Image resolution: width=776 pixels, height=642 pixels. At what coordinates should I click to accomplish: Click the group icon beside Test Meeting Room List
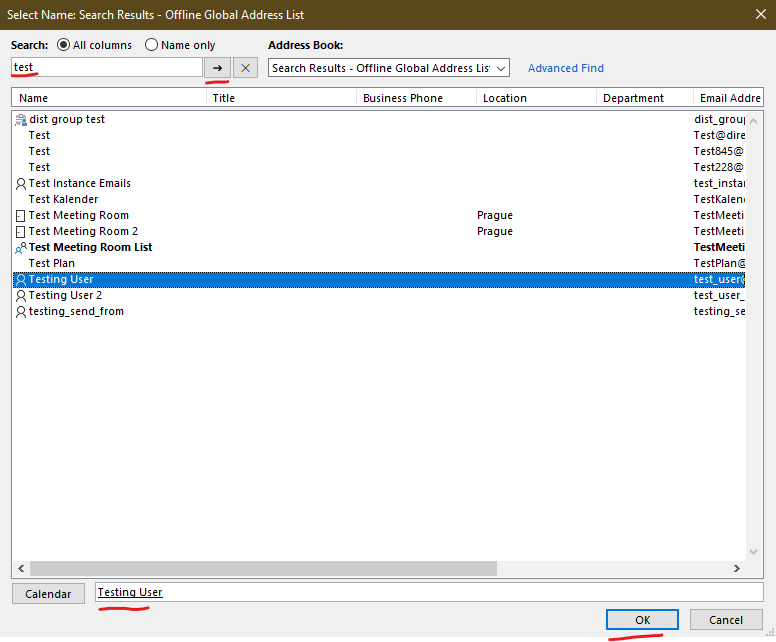21,248
